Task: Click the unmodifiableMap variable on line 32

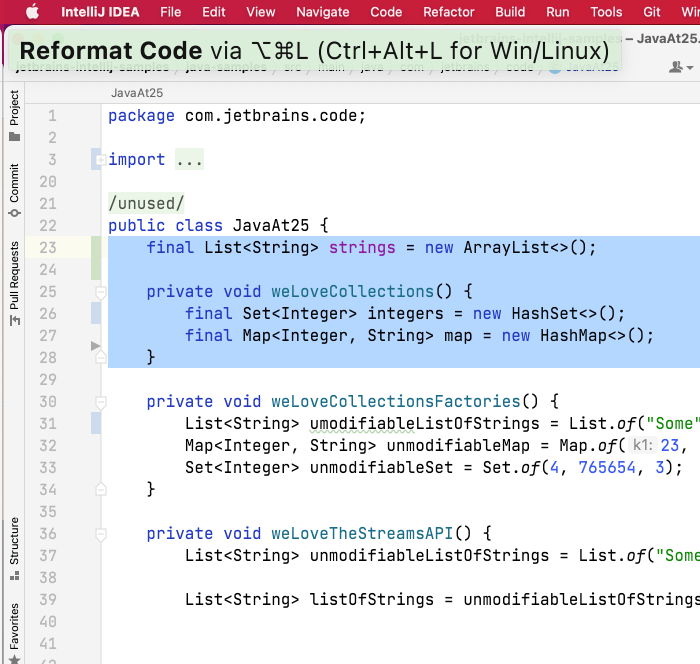Action: (458, 445)
